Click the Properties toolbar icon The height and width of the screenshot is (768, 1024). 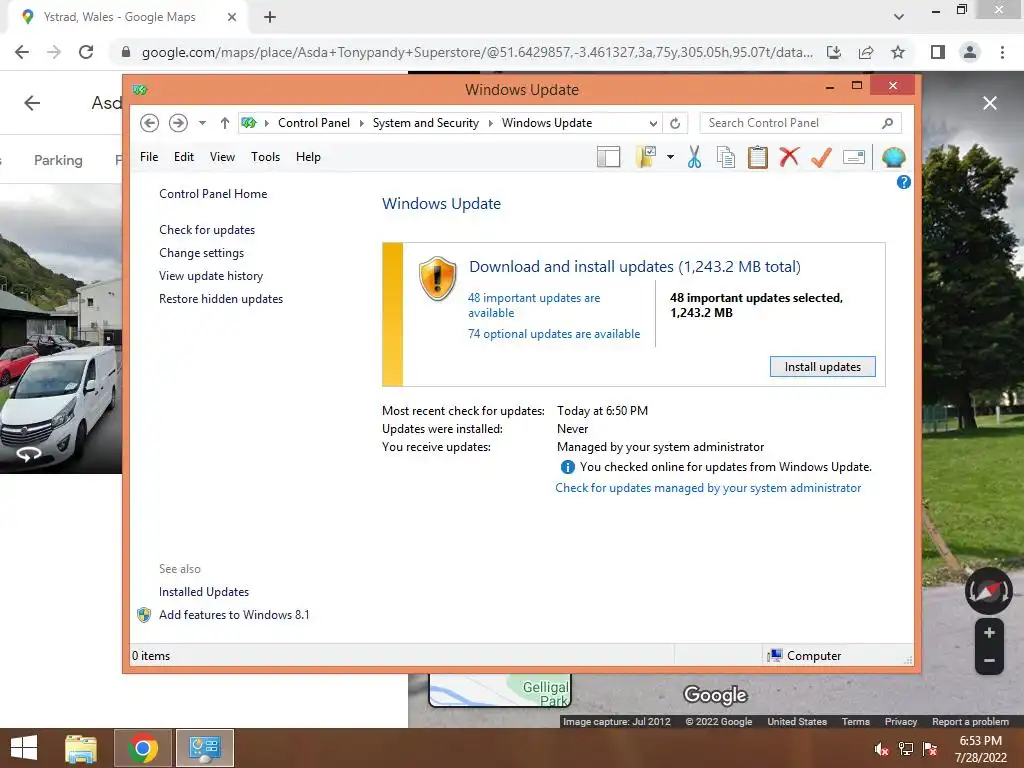(854, 157)
